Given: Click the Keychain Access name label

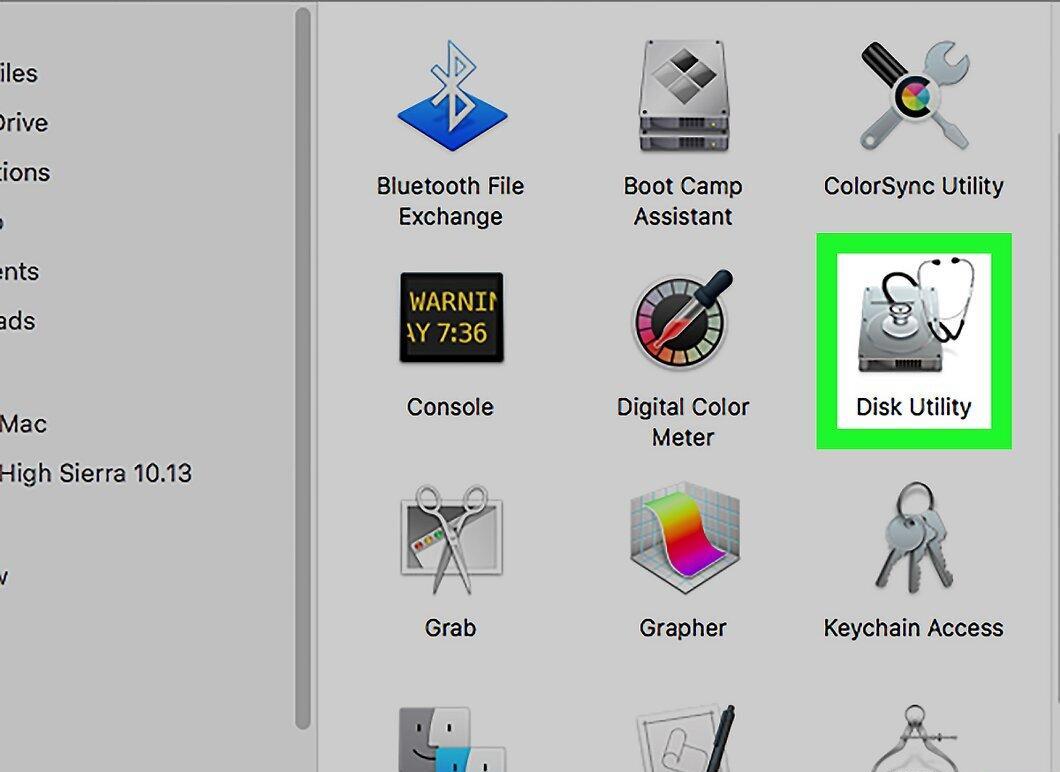Looking at the screenshot, I should (913, 628).
